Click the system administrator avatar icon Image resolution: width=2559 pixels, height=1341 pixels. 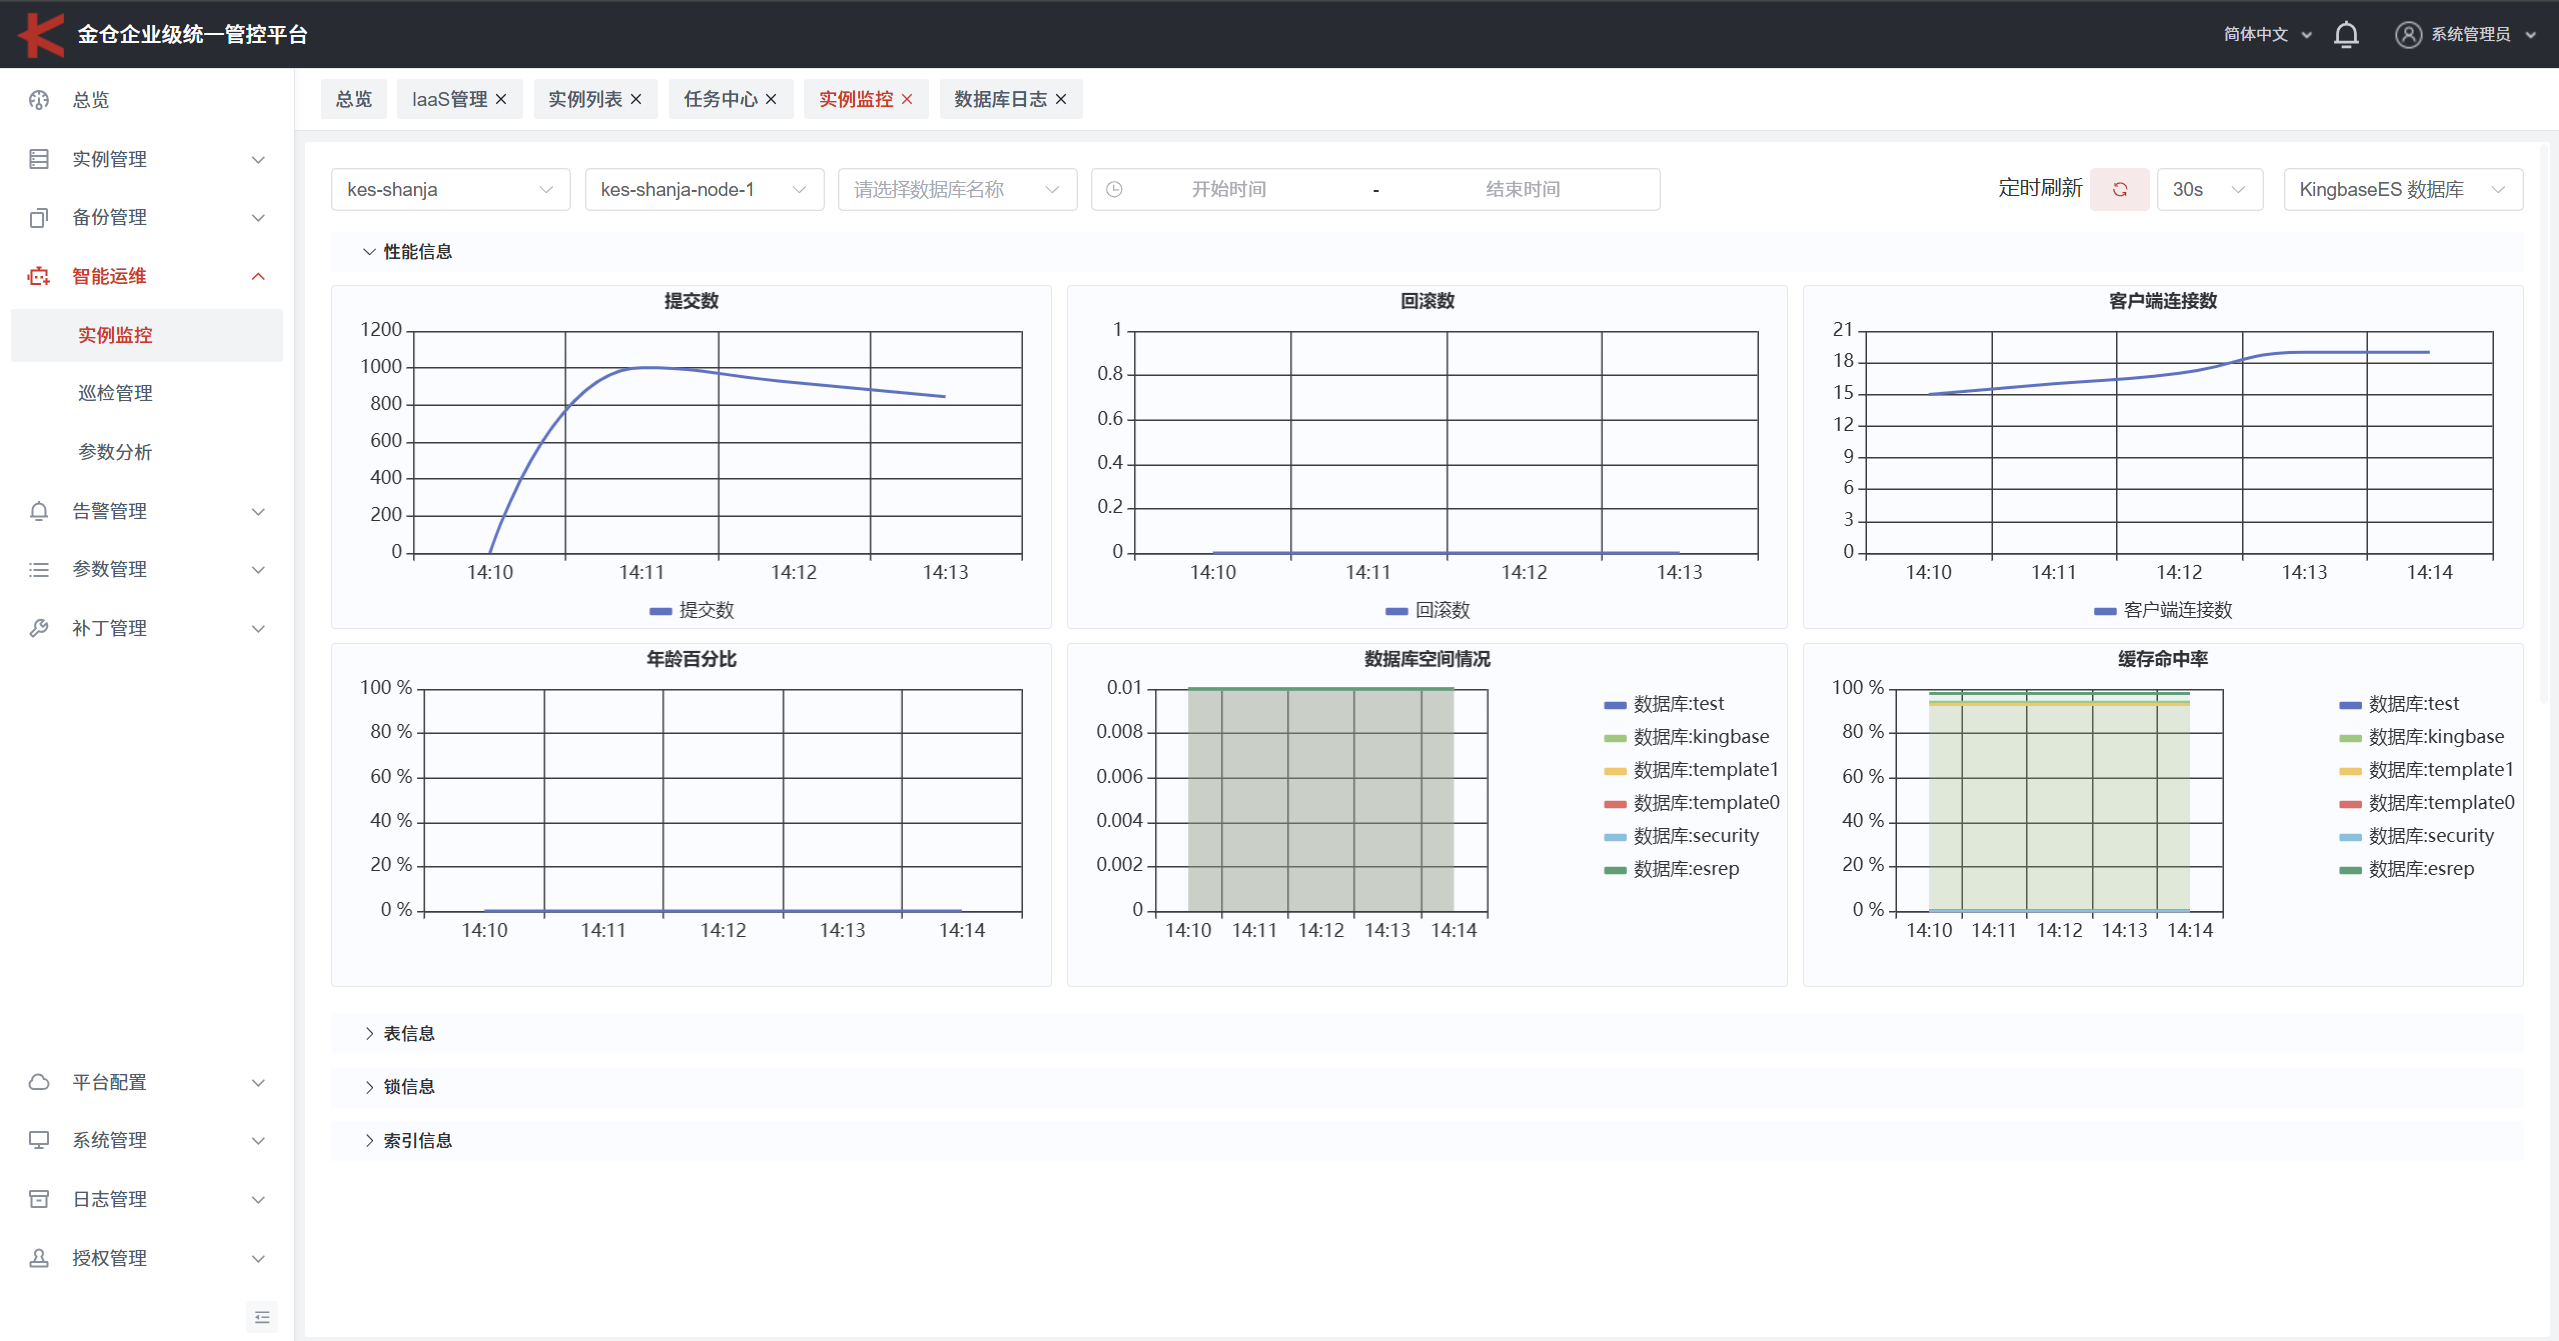point(2408,35)
